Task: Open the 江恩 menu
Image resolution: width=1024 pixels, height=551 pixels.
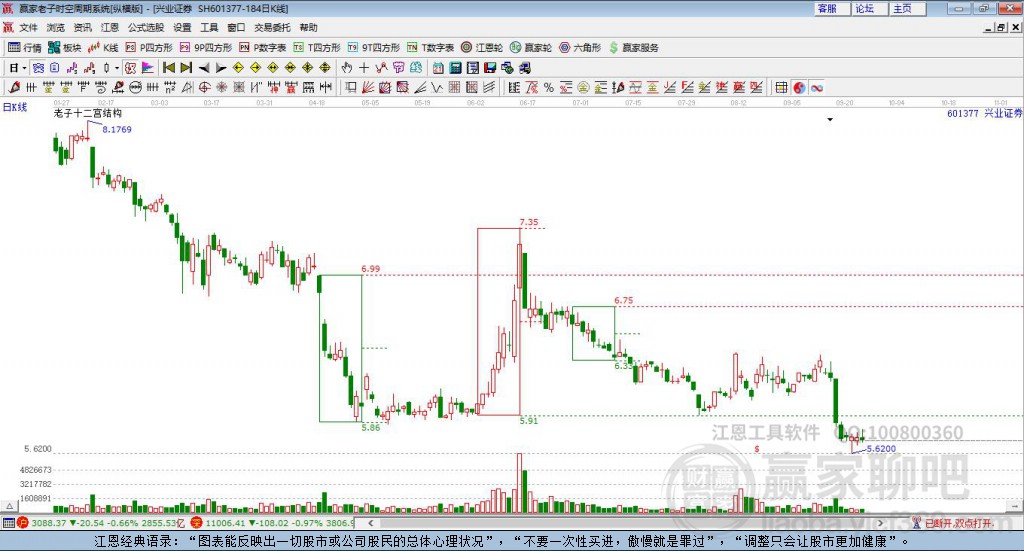Action: pos(110,27)
